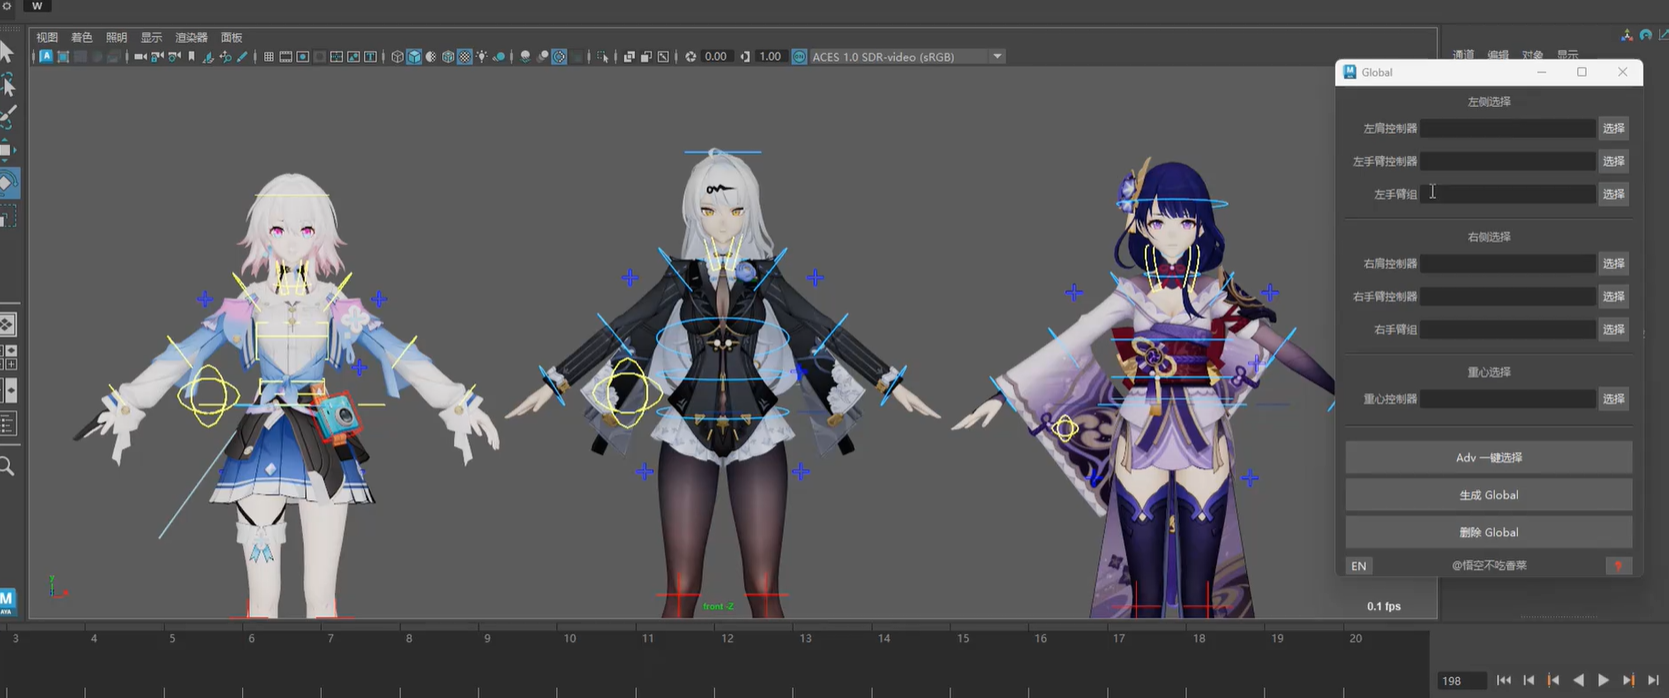This screenshot has width=1669, height=698.
Task: Toggle the viewport grid icon
Action: (x=268, y=57)
